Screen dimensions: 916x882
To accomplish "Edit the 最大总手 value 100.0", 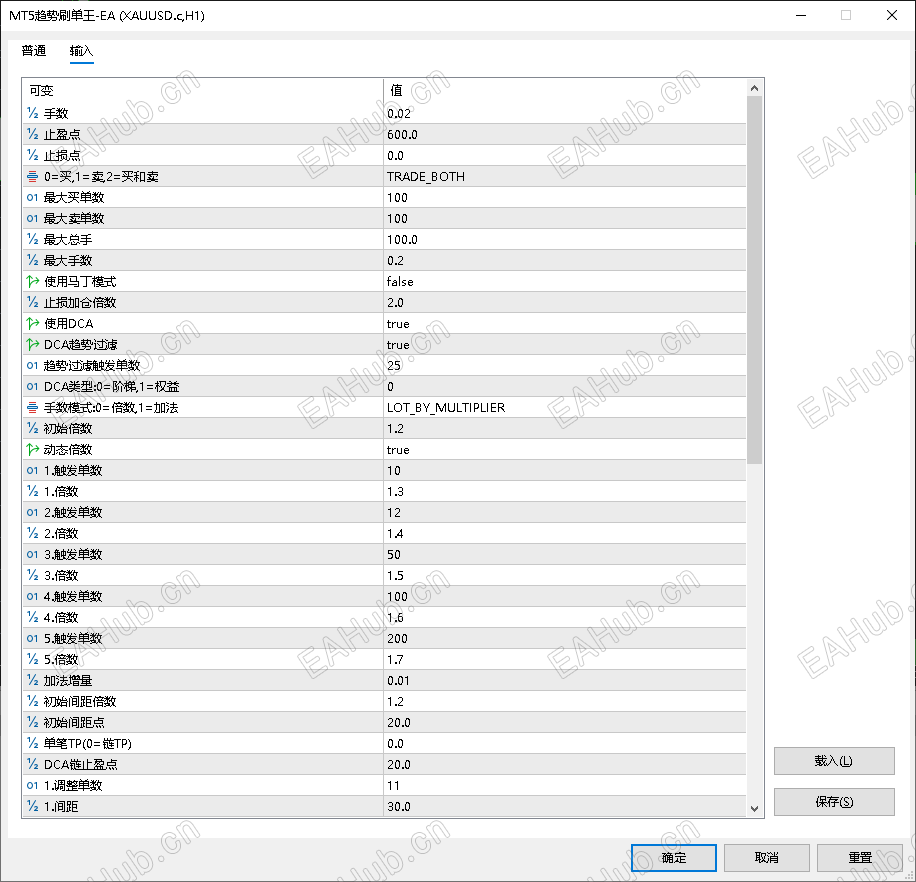I will tap(564, 239).
